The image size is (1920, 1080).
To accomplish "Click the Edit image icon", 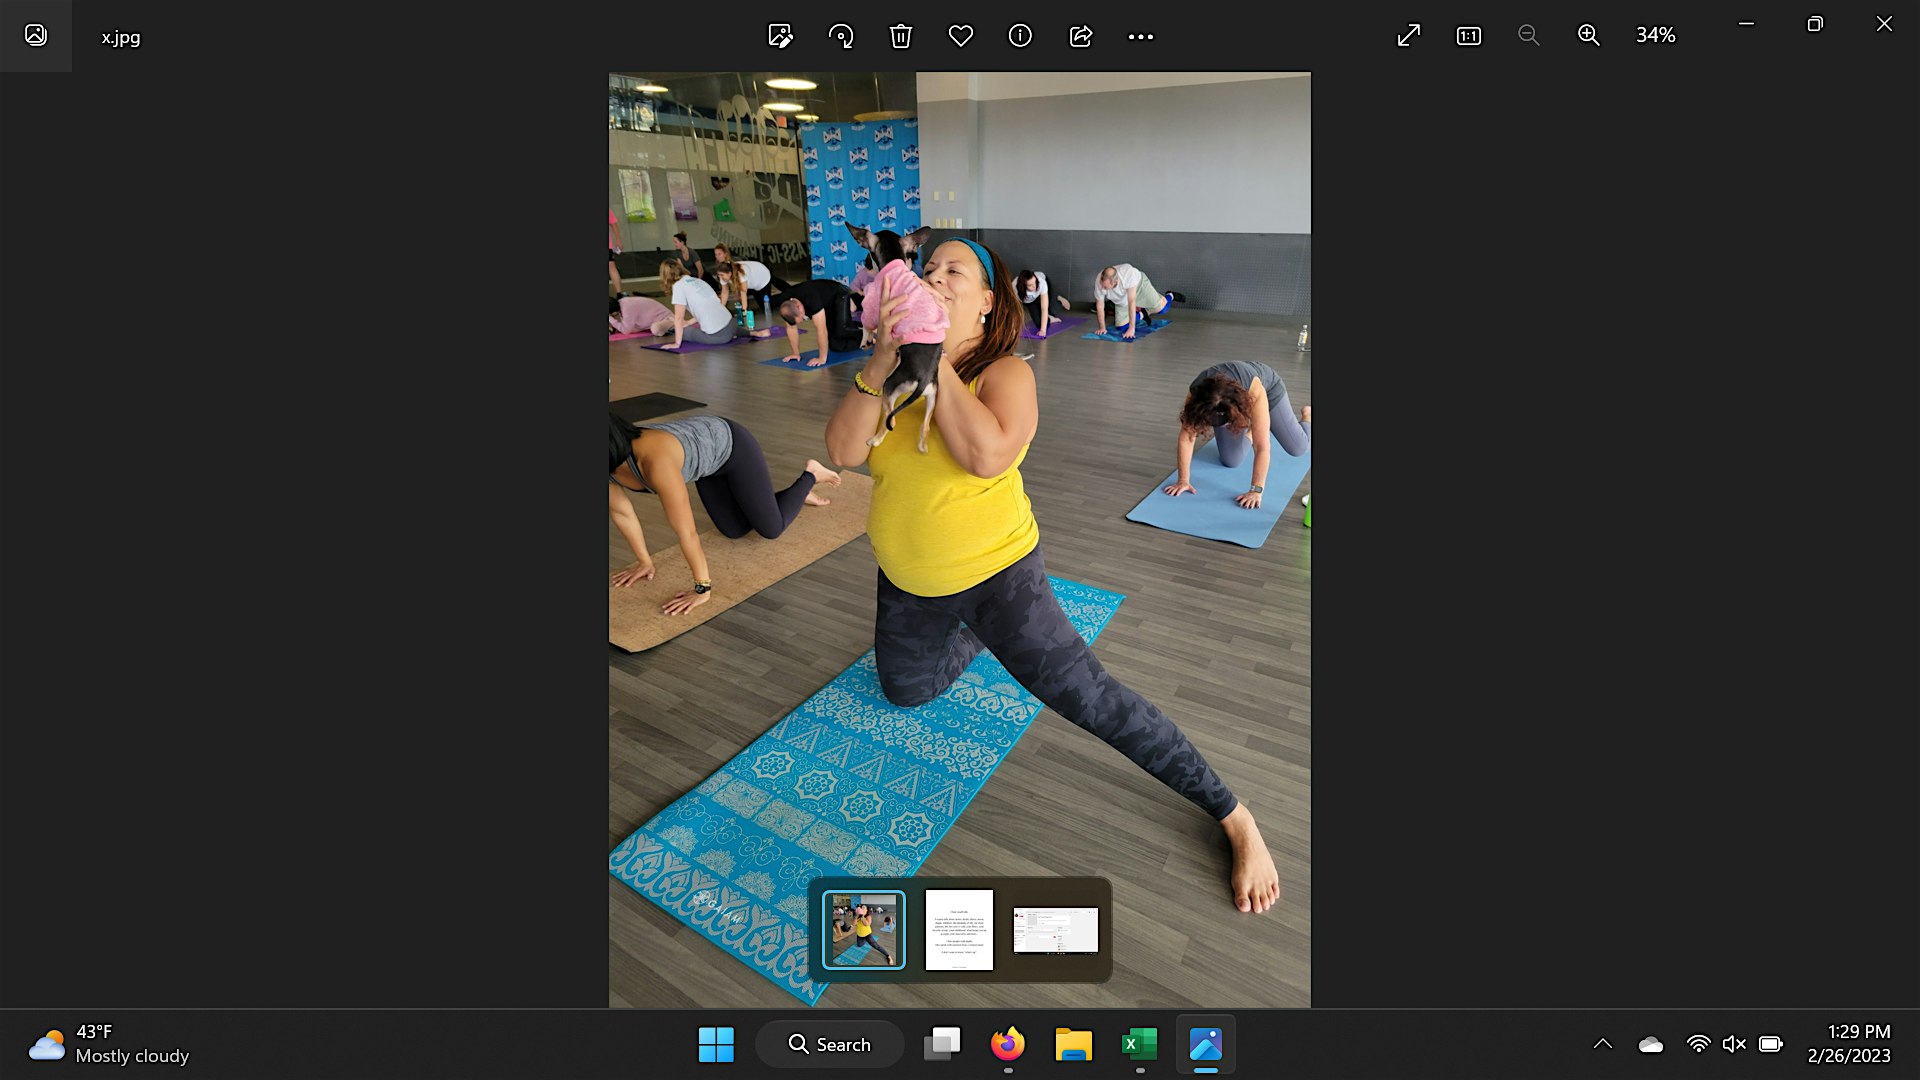I will pyautogui.click(x=780, y=36).
